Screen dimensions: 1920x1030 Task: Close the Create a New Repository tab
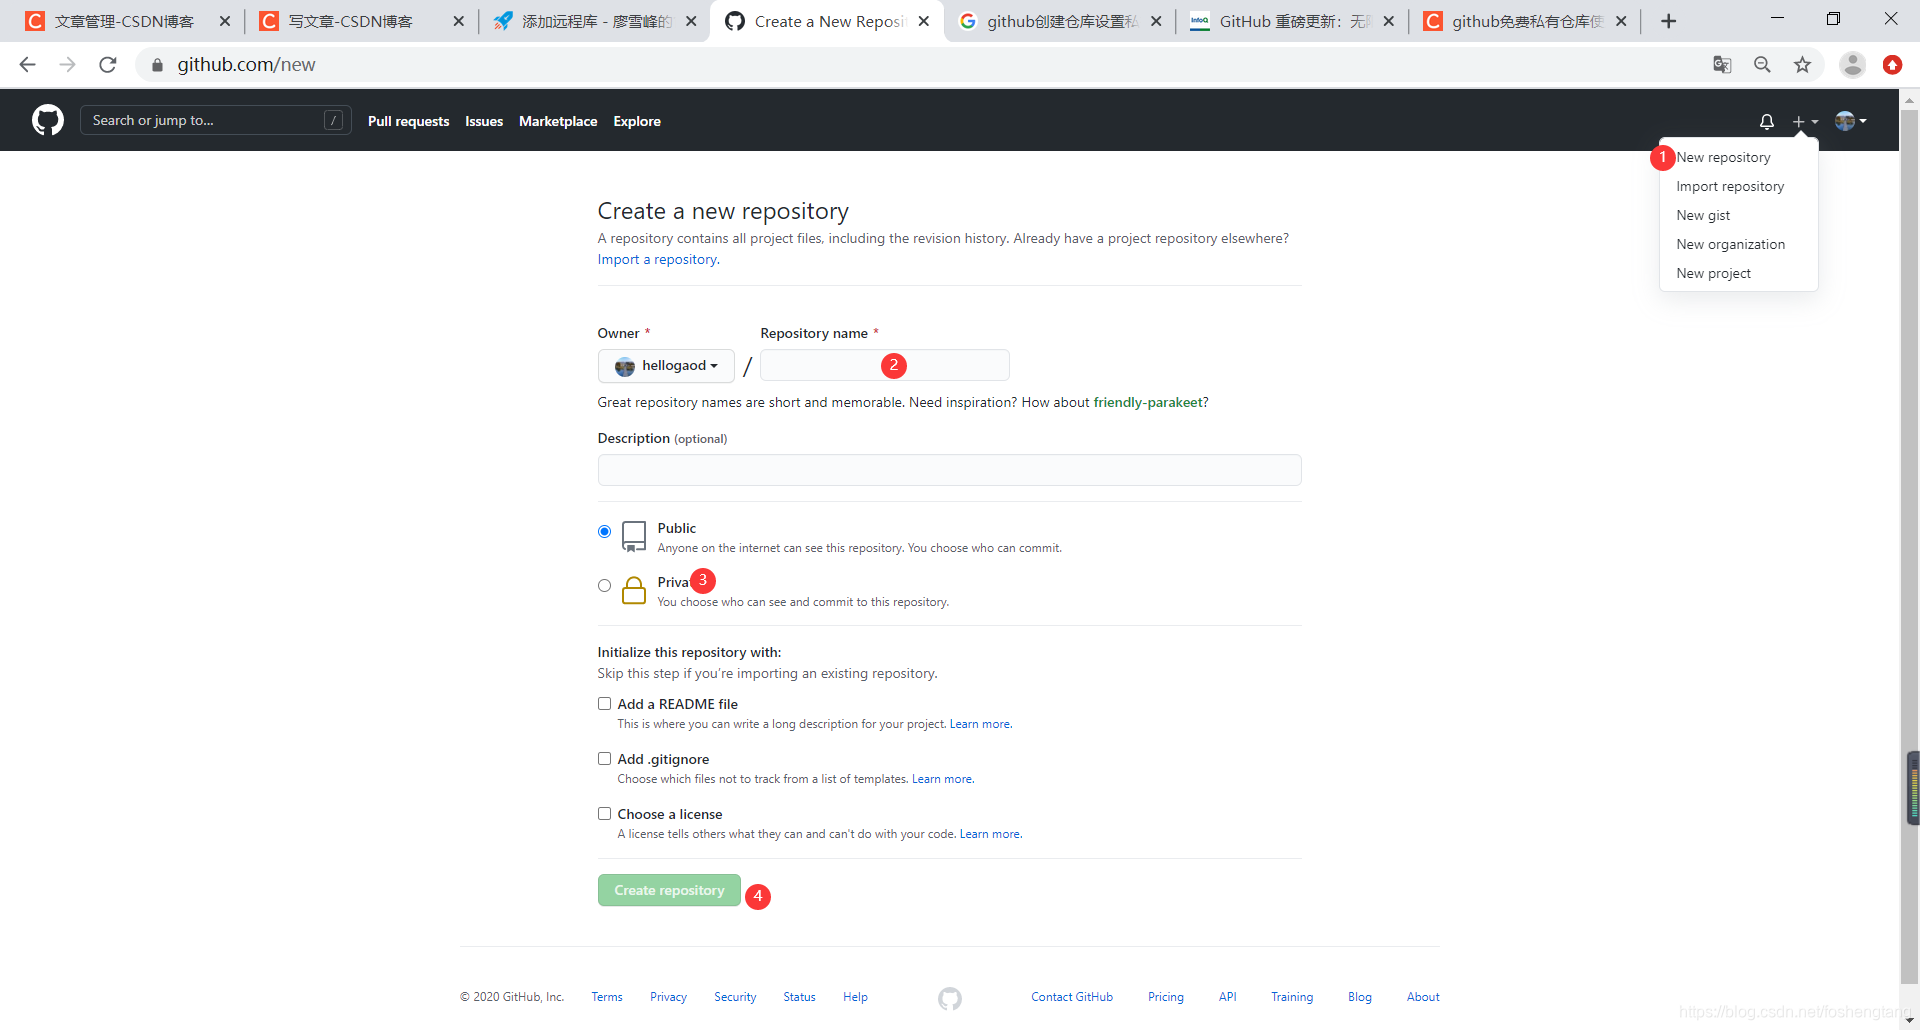point(924,21)
